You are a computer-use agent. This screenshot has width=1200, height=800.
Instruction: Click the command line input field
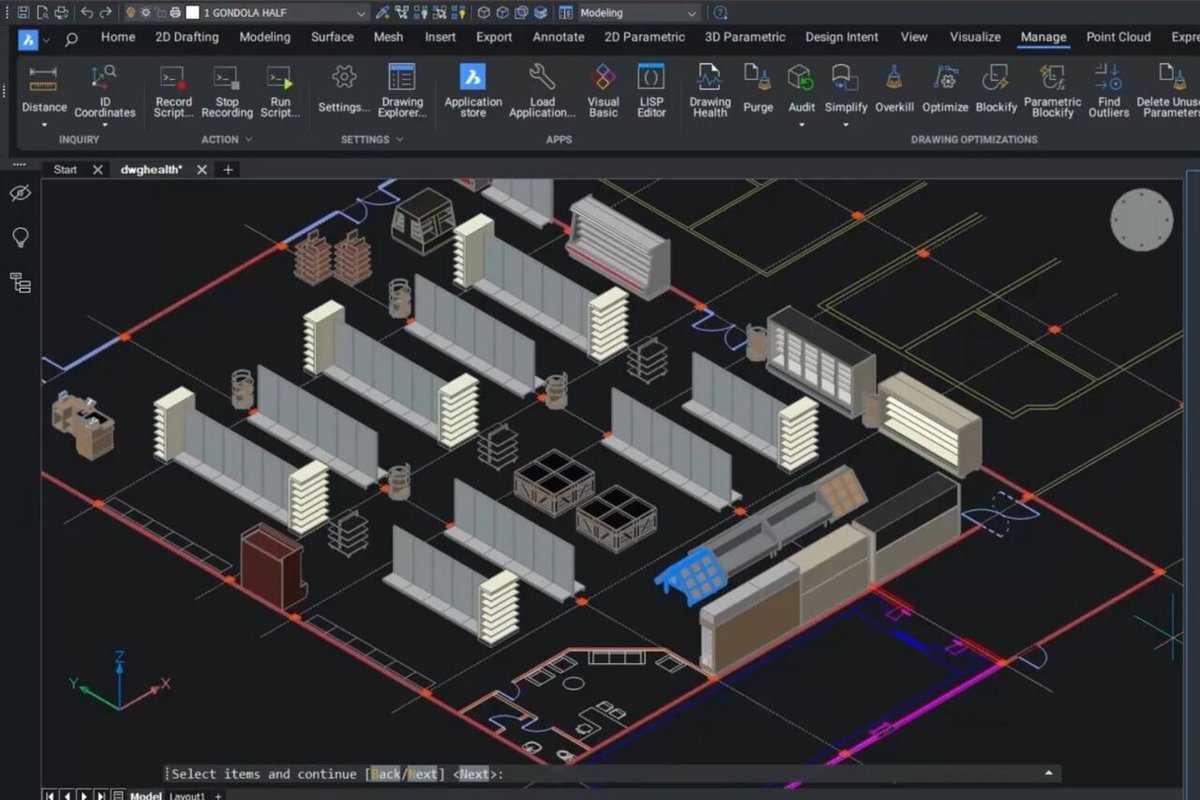[612, 774]
